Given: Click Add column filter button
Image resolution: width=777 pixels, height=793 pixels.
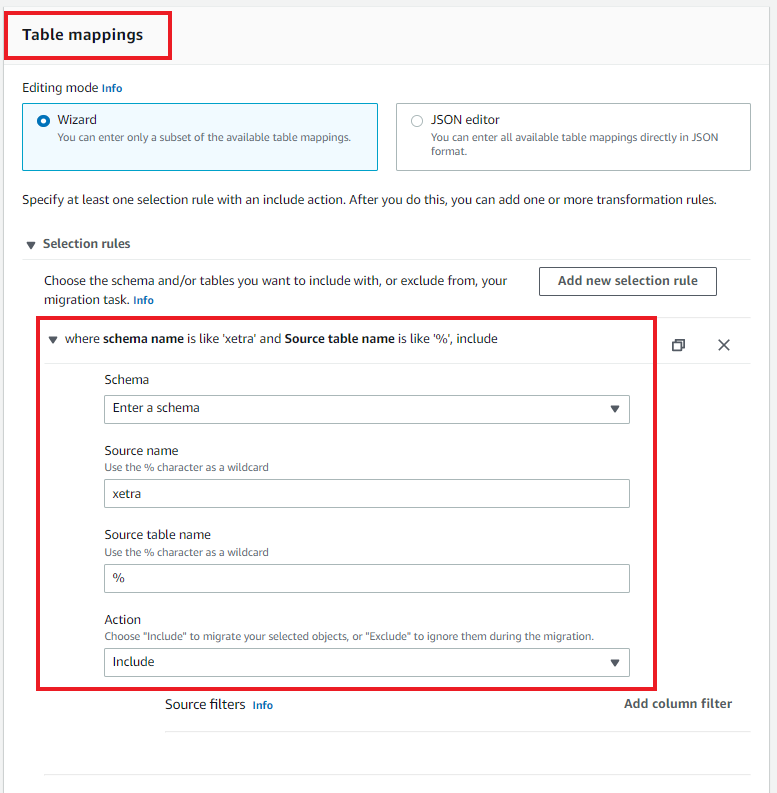Looking at the screenshot, I should pyautogui.click(x=677, y=704).
